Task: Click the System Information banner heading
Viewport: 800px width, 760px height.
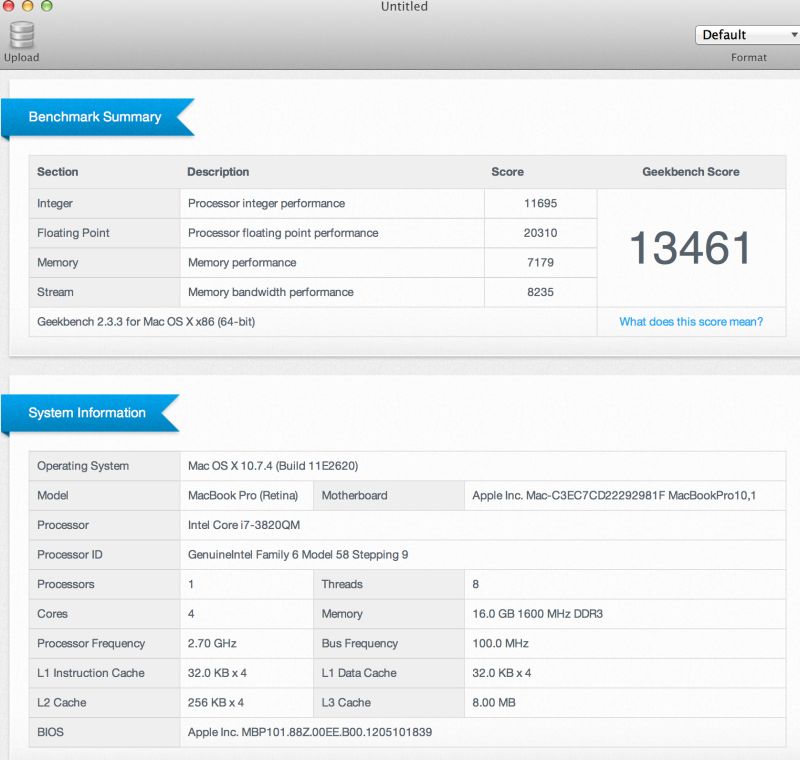Action: (87, 413)
